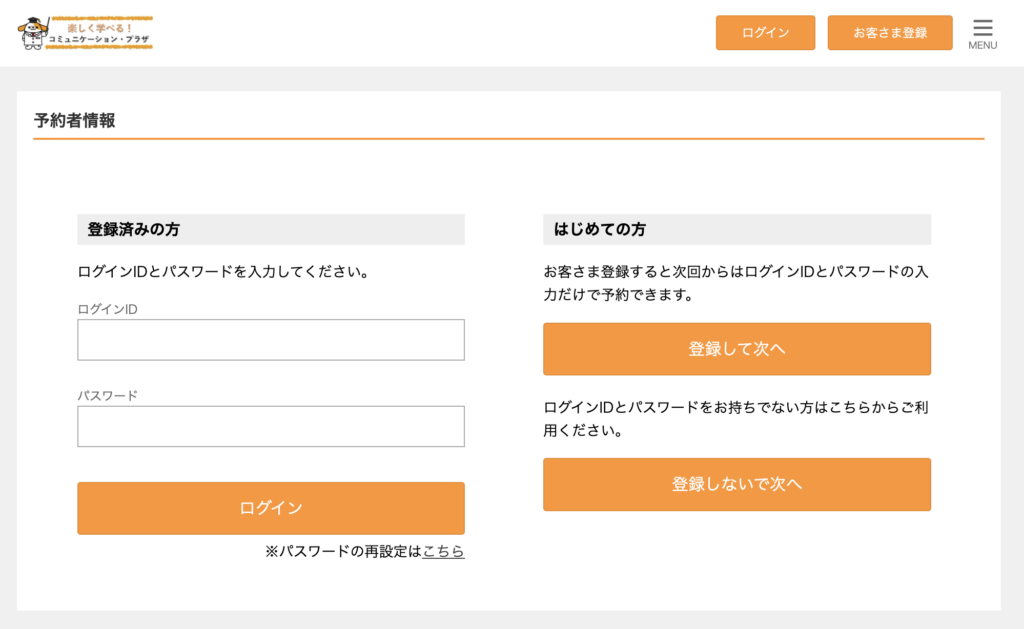Click the ログインIDとパスワードを入力してください instruction text
This screenshot has height=629, width=1024.
pos(225,271)
